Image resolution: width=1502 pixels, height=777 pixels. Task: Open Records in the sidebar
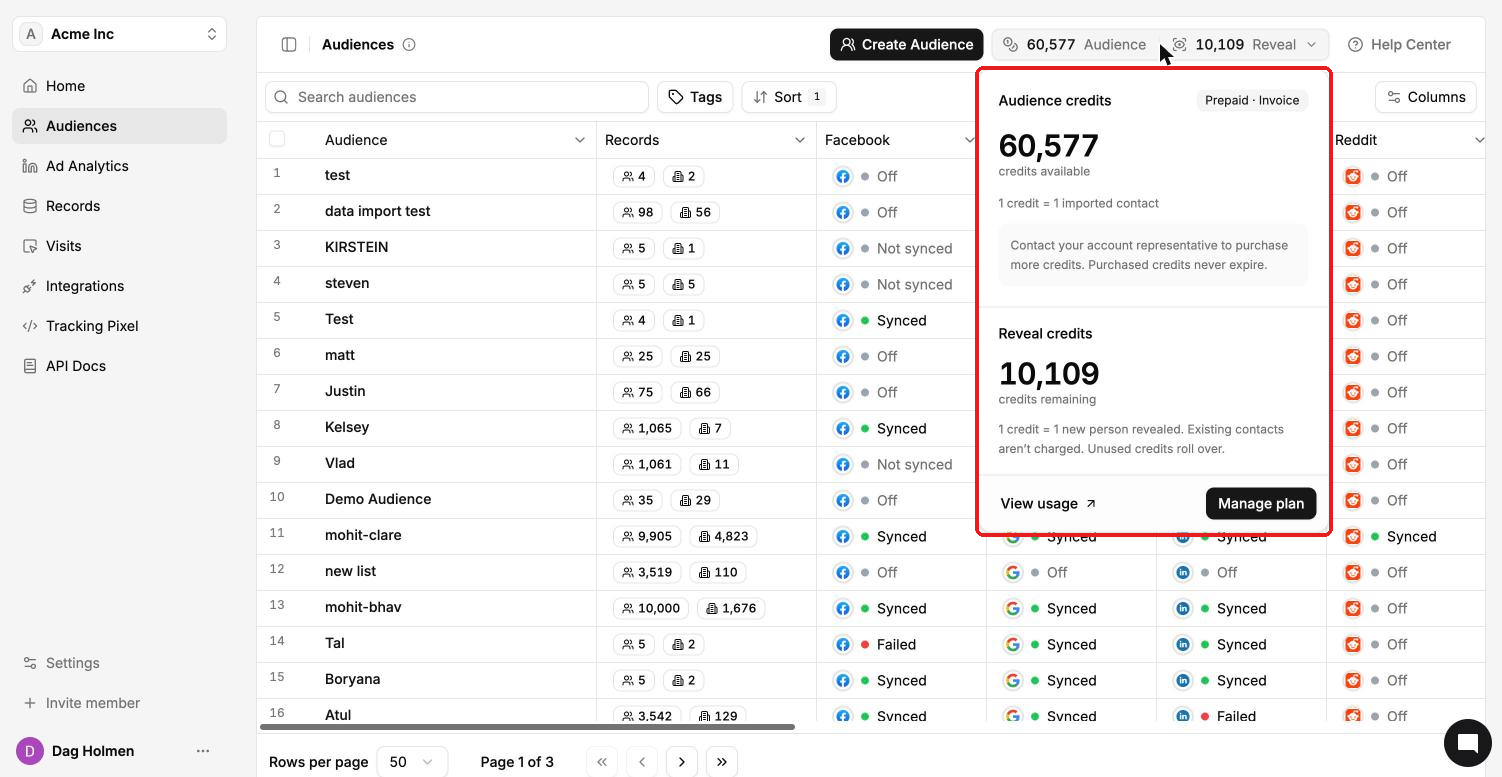pos(120,206)
